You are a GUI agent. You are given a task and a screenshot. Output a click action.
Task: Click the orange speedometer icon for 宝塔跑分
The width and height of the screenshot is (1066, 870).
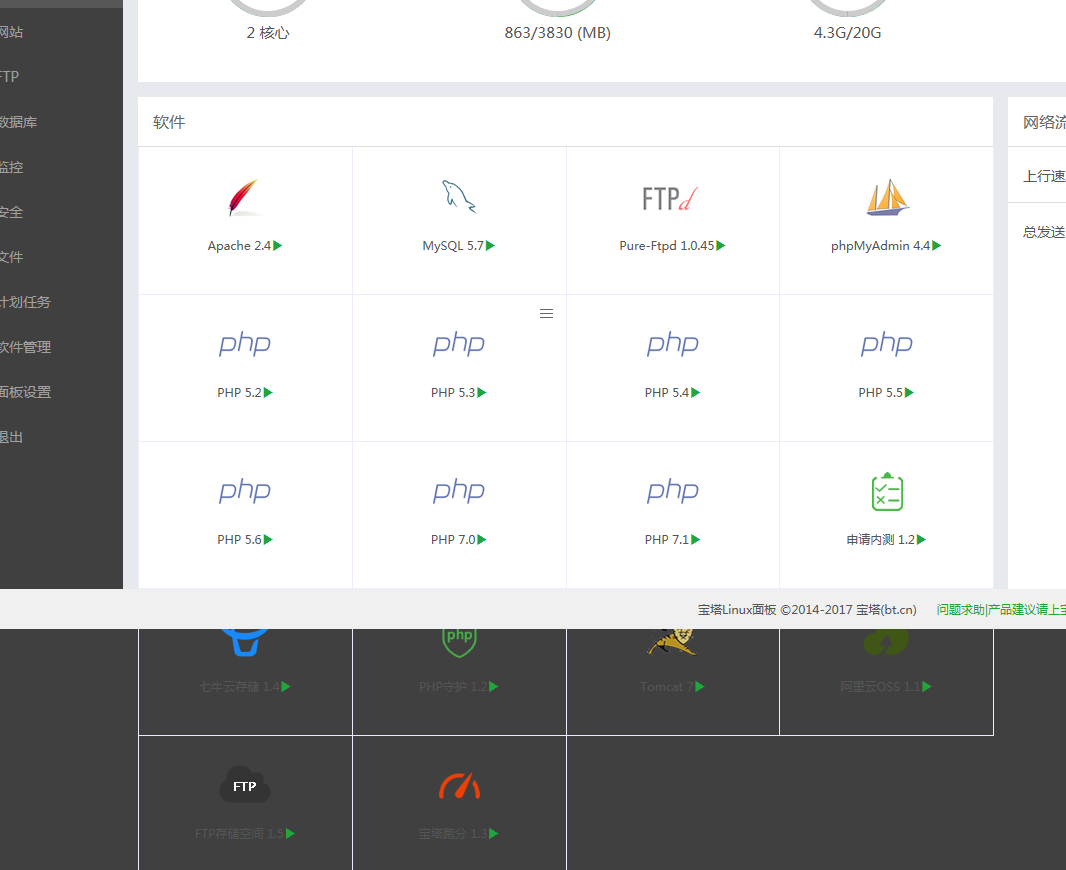460,786
